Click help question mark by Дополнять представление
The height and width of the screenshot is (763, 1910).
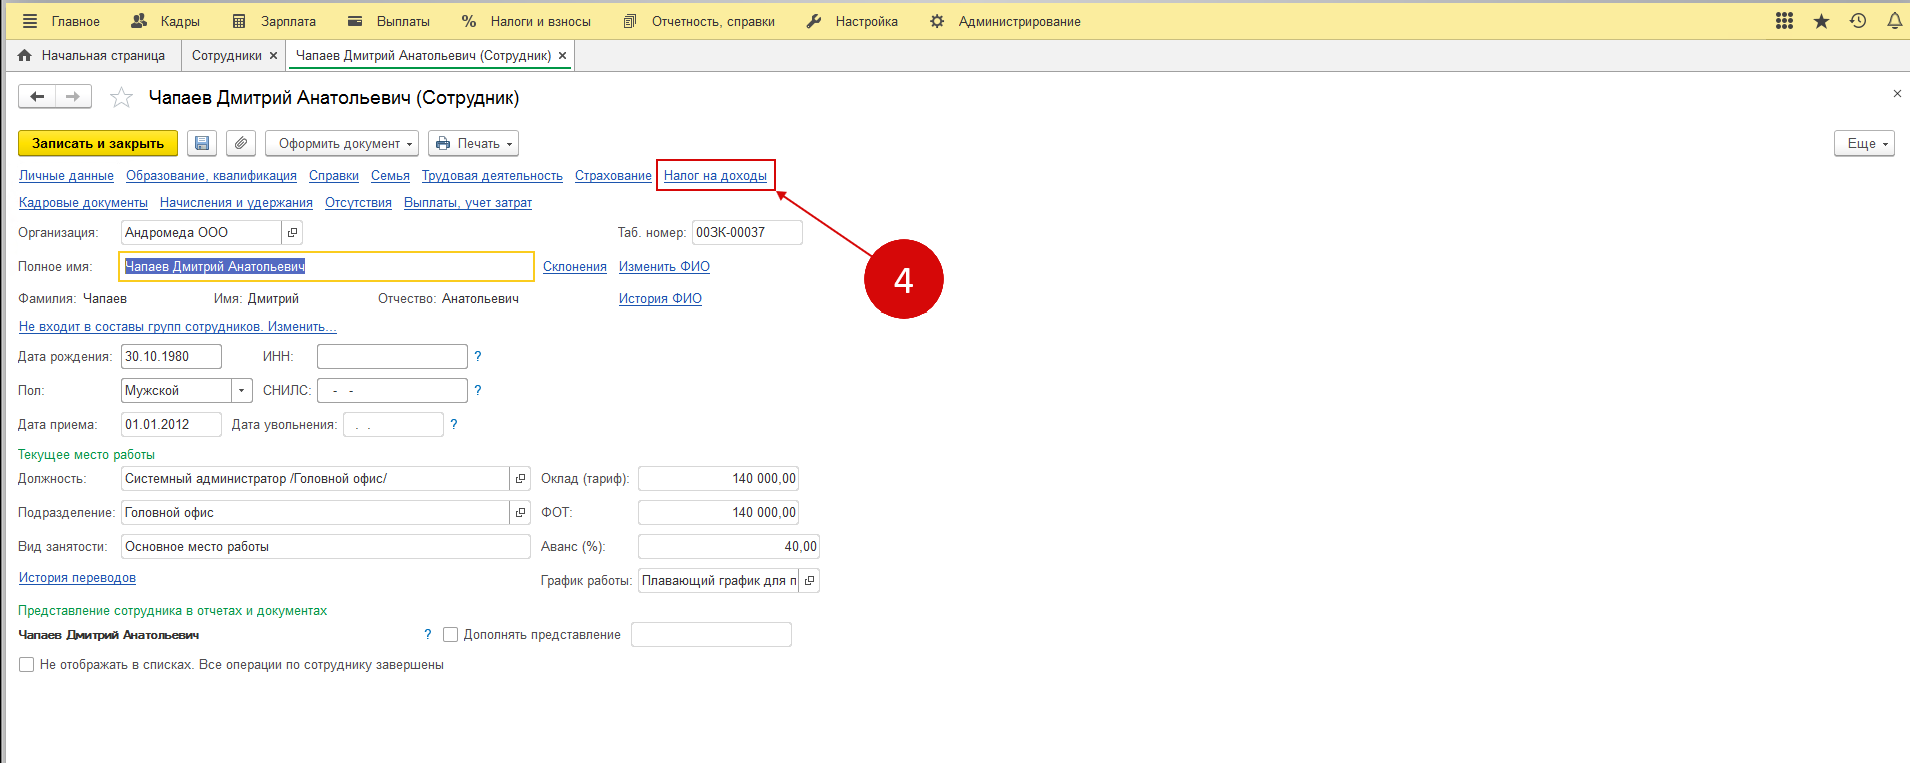[428, 635]
